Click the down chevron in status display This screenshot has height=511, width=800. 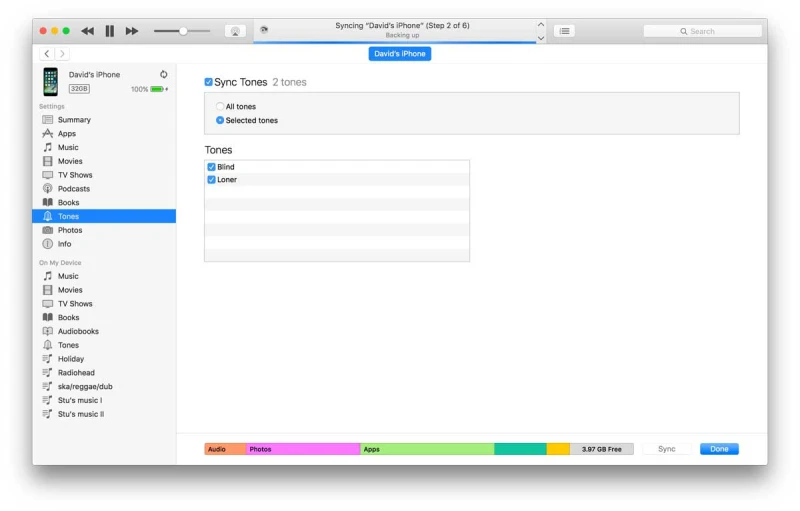pos(541,38)
